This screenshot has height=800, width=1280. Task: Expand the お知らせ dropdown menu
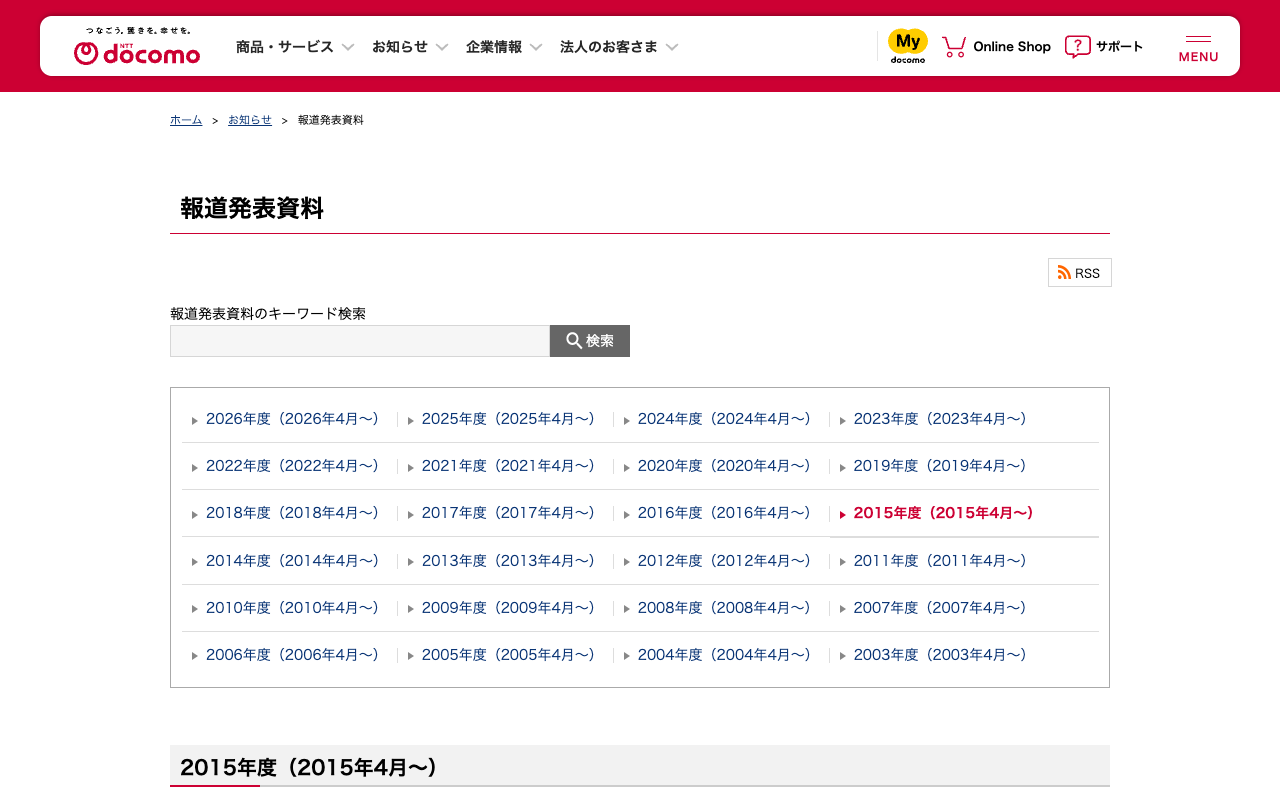click(x=410, y=46)
